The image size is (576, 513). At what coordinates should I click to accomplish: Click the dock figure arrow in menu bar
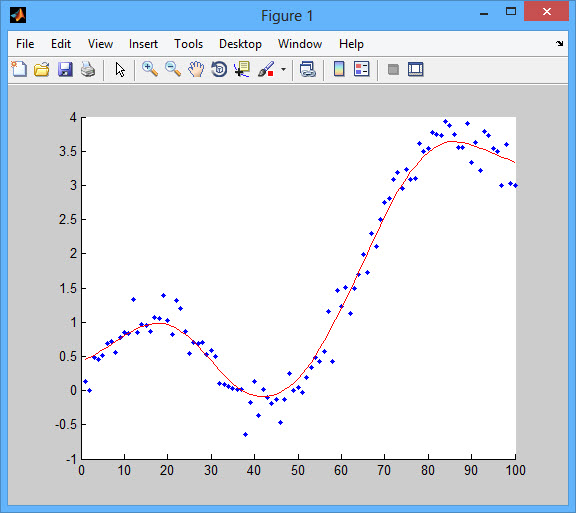(x=559, y=44)
